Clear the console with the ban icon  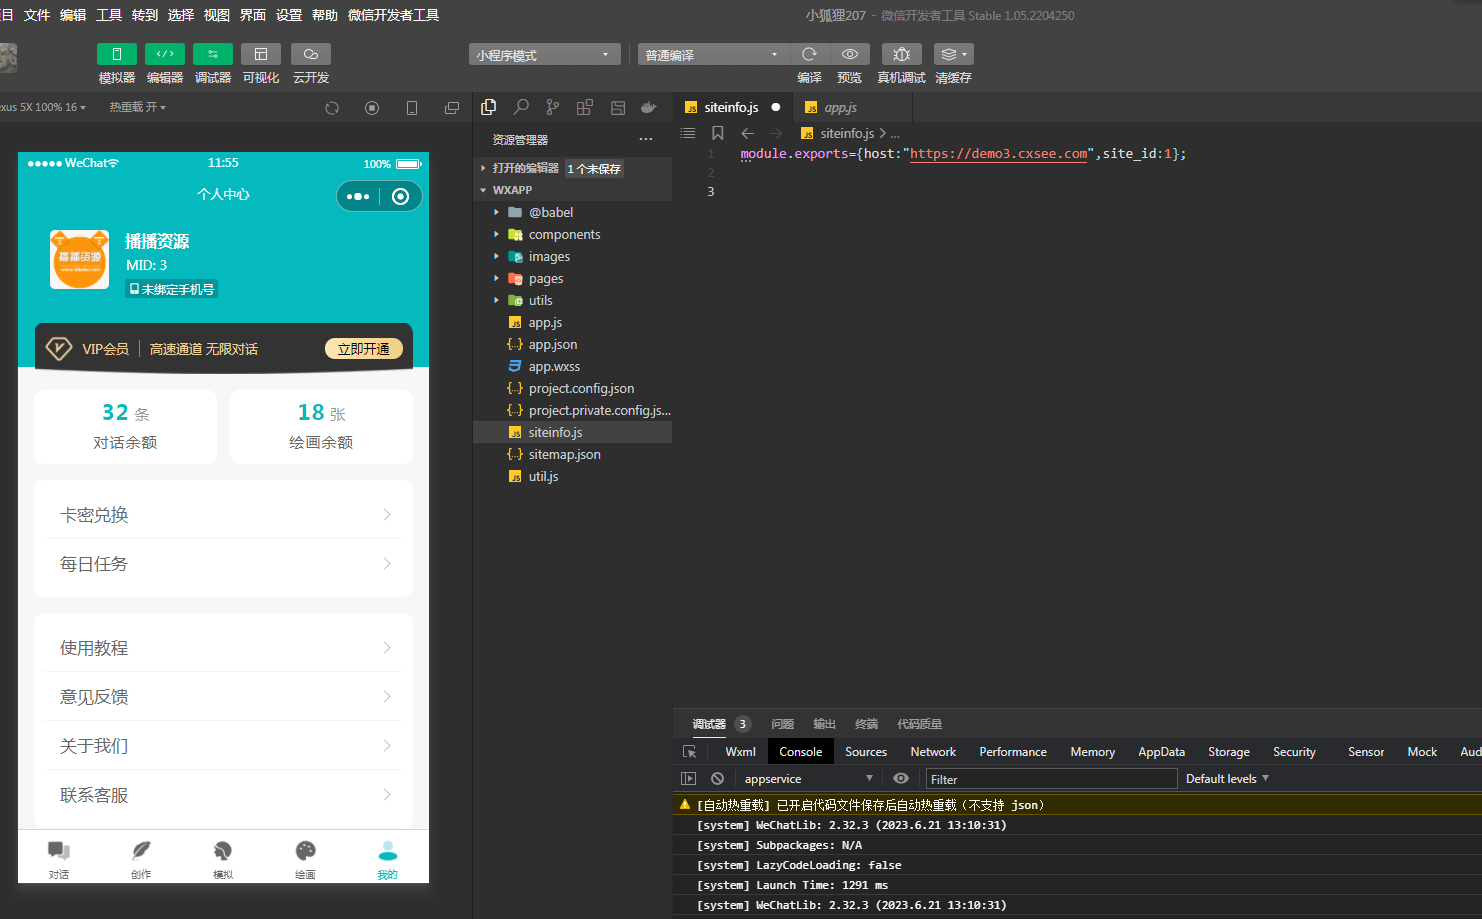click(717, 779)
